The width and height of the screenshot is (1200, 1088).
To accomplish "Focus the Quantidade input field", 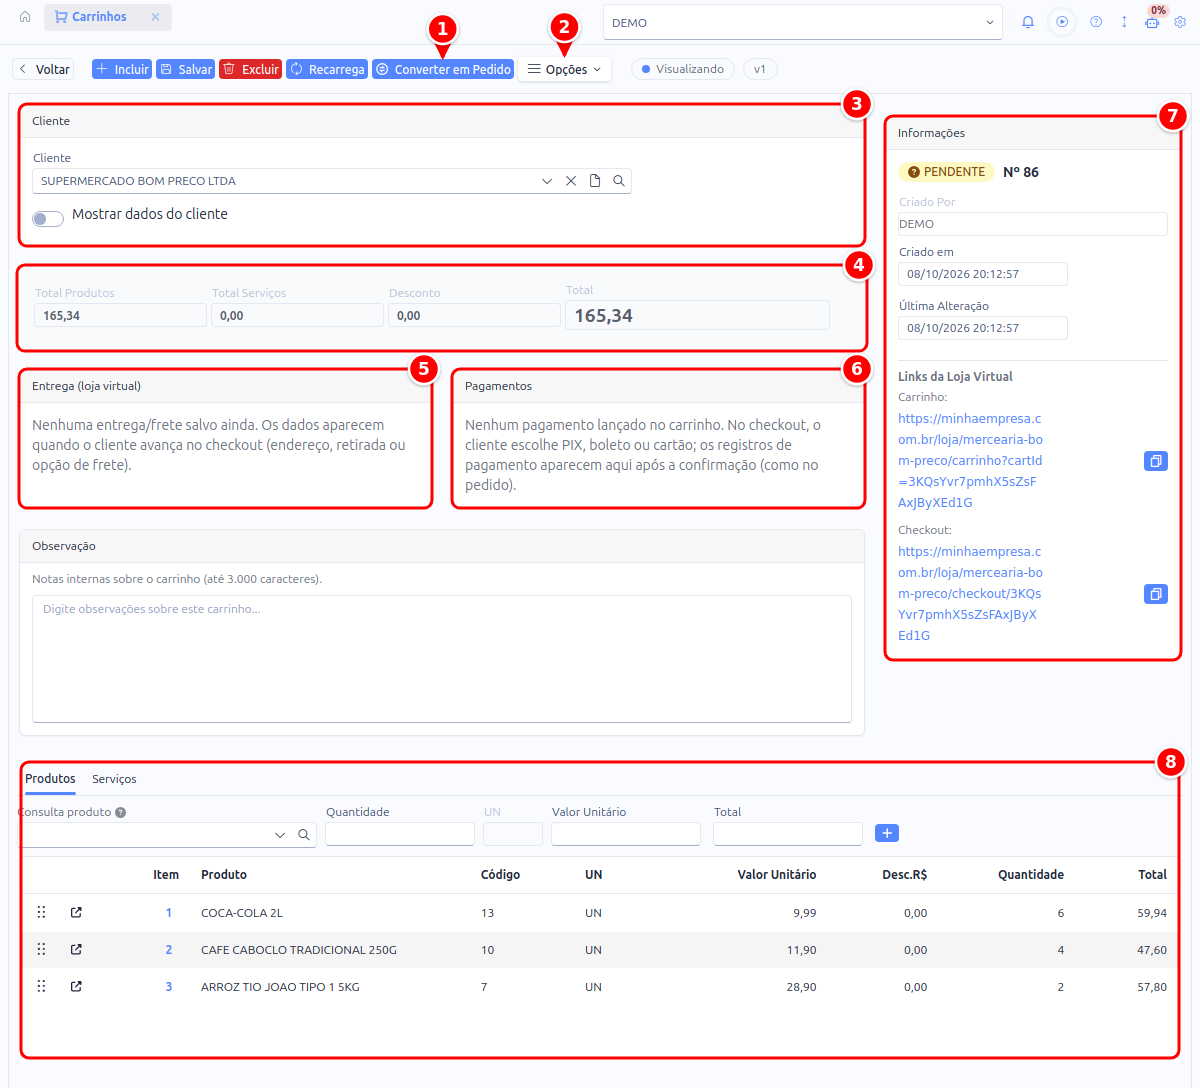I will coord(400,834).
